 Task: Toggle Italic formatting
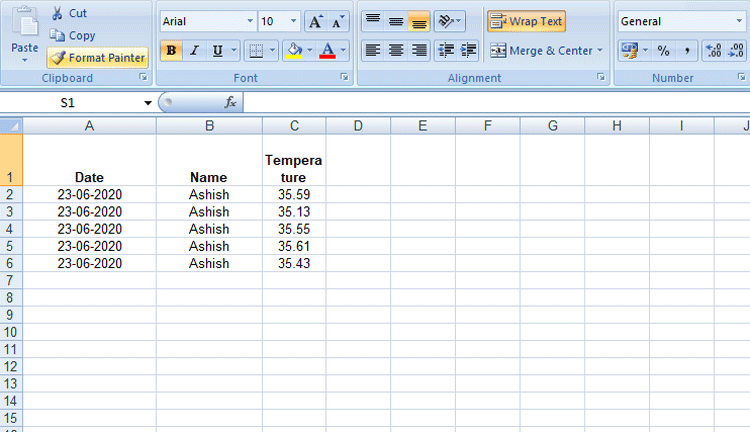(194, 50)
